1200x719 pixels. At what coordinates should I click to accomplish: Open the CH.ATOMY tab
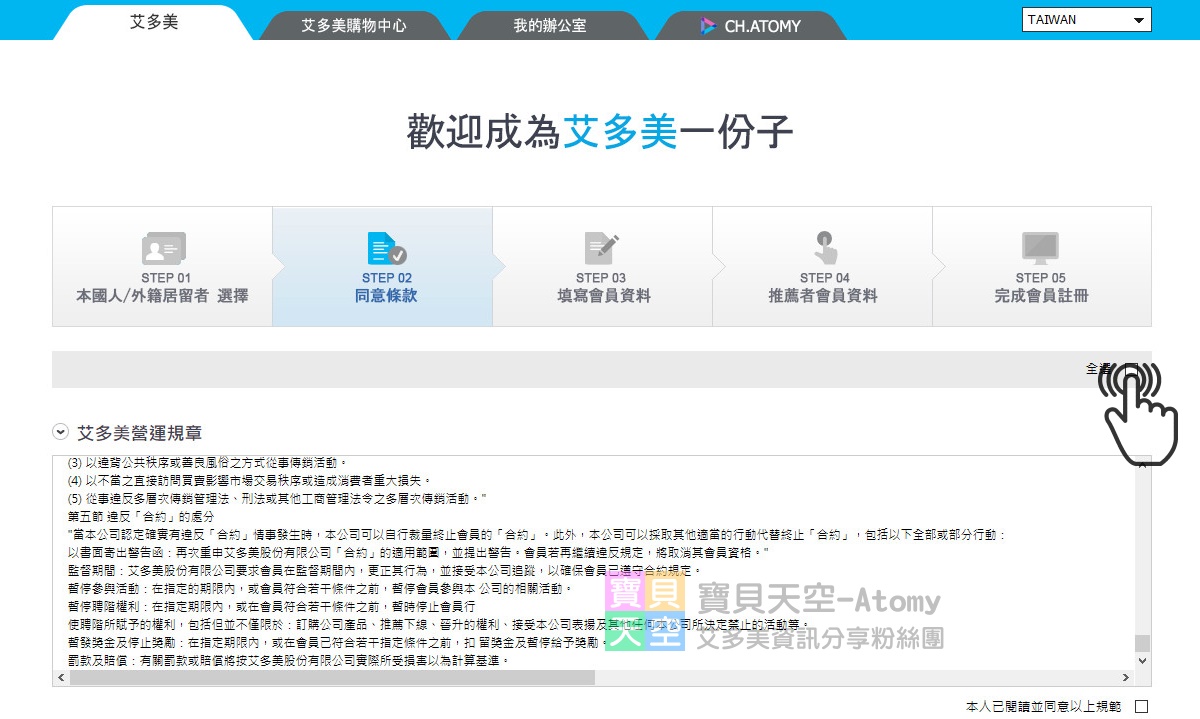click(751, 26)
